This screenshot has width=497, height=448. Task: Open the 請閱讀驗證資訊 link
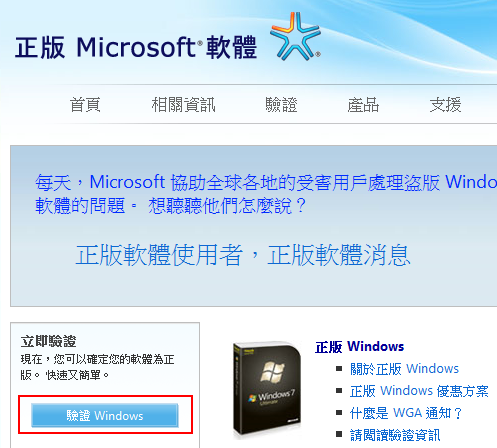click(395, 435)
